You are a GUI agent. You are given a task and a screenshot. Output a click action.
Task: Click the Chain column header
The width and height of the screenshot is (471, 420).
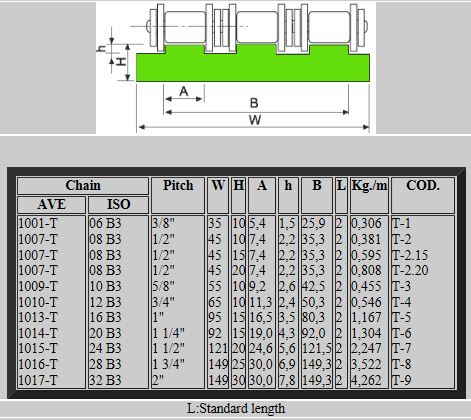pos(83,186)
